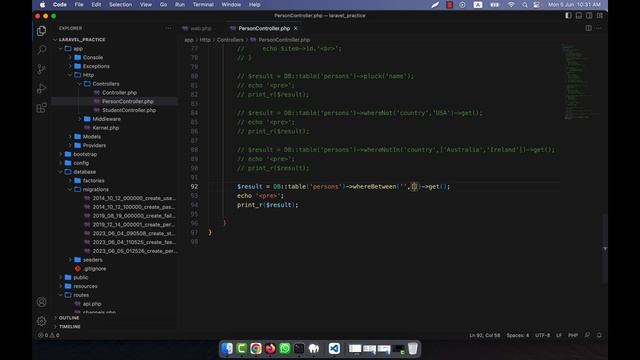
Task: Open .gitignore file in explorer
Action: tap(94, 269)
